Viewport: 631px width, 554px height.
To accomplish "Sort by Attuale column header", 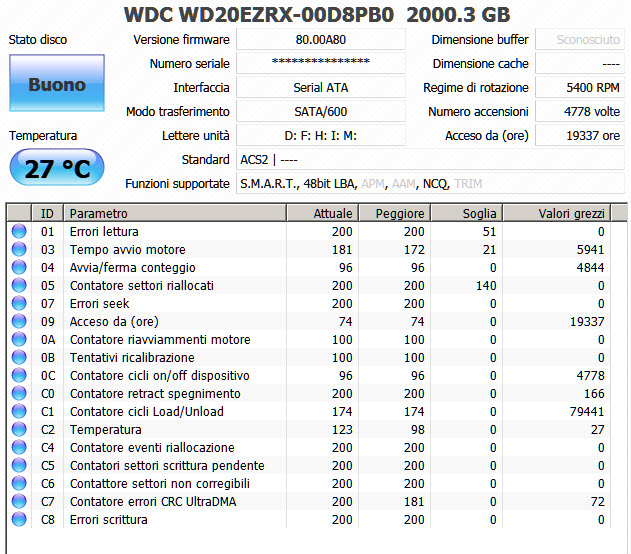I will (322, 213).
